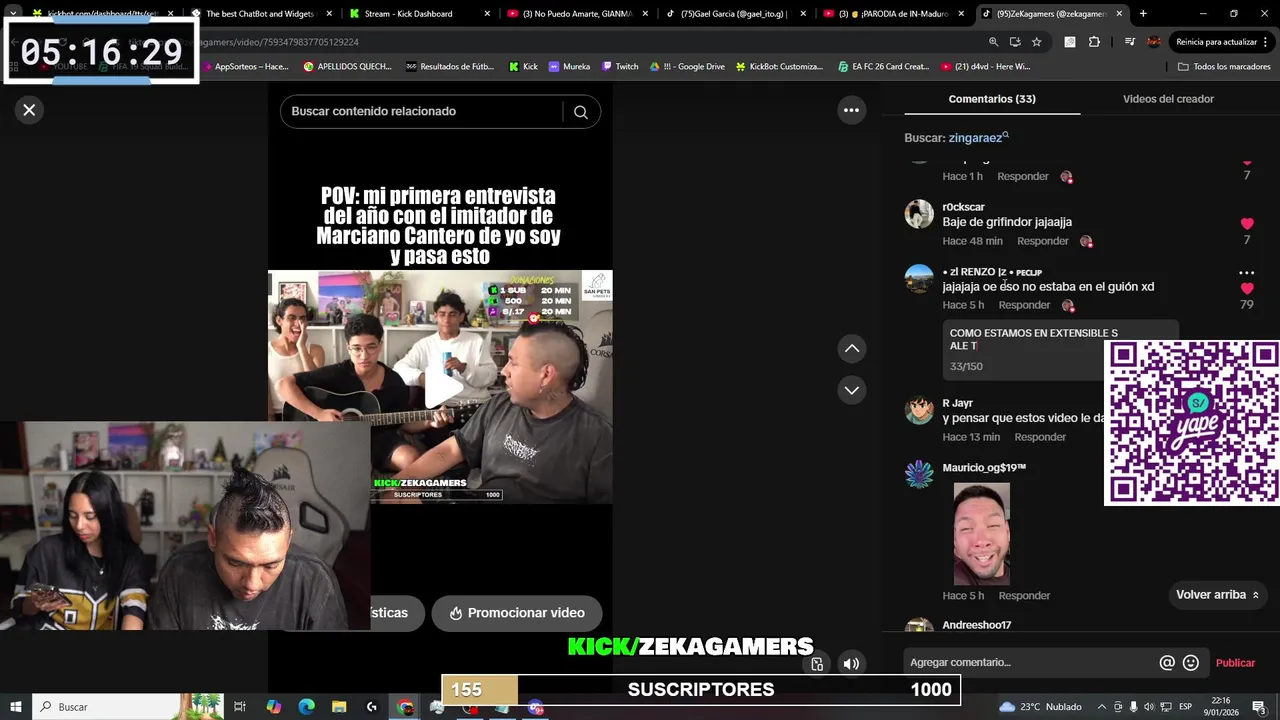The image size is (1280, 720).
Task: Open a new browser tab
Action: point(1143,14)
